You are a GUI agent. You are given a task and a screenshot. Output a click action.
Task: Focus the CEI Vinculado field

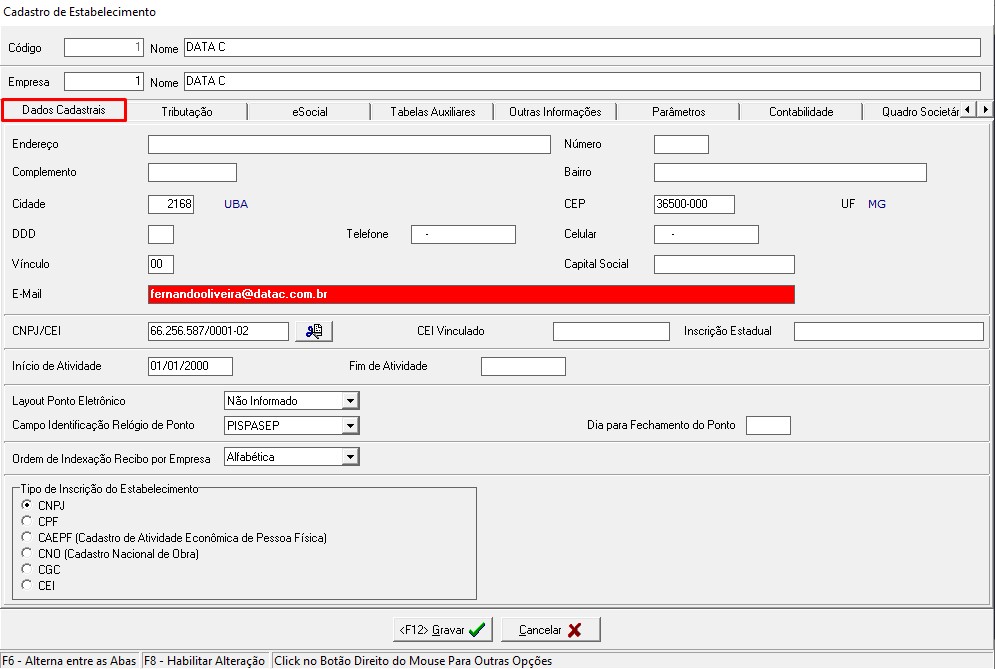point(611,331)
